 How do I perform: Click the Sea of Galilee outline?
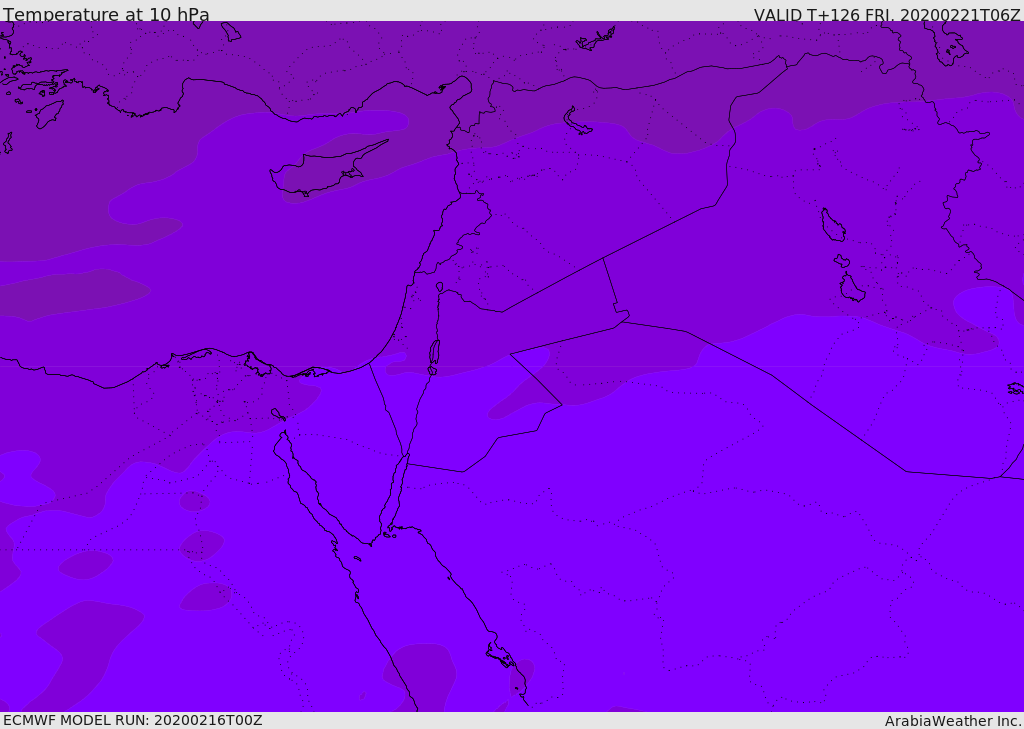(x=439, y=287)
